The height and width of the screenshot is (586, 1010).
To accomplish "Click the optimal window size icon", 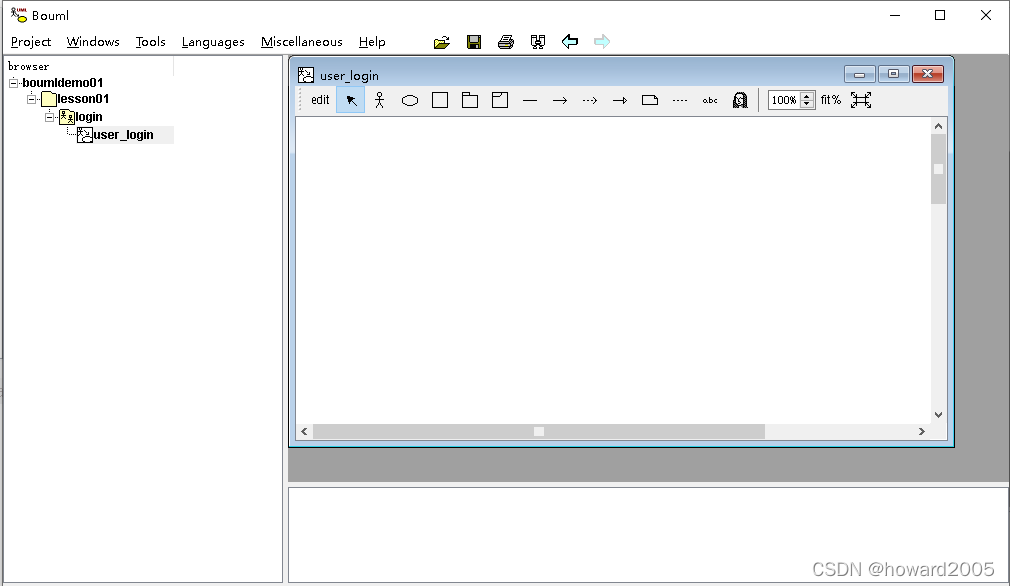I will coord(861,100).
